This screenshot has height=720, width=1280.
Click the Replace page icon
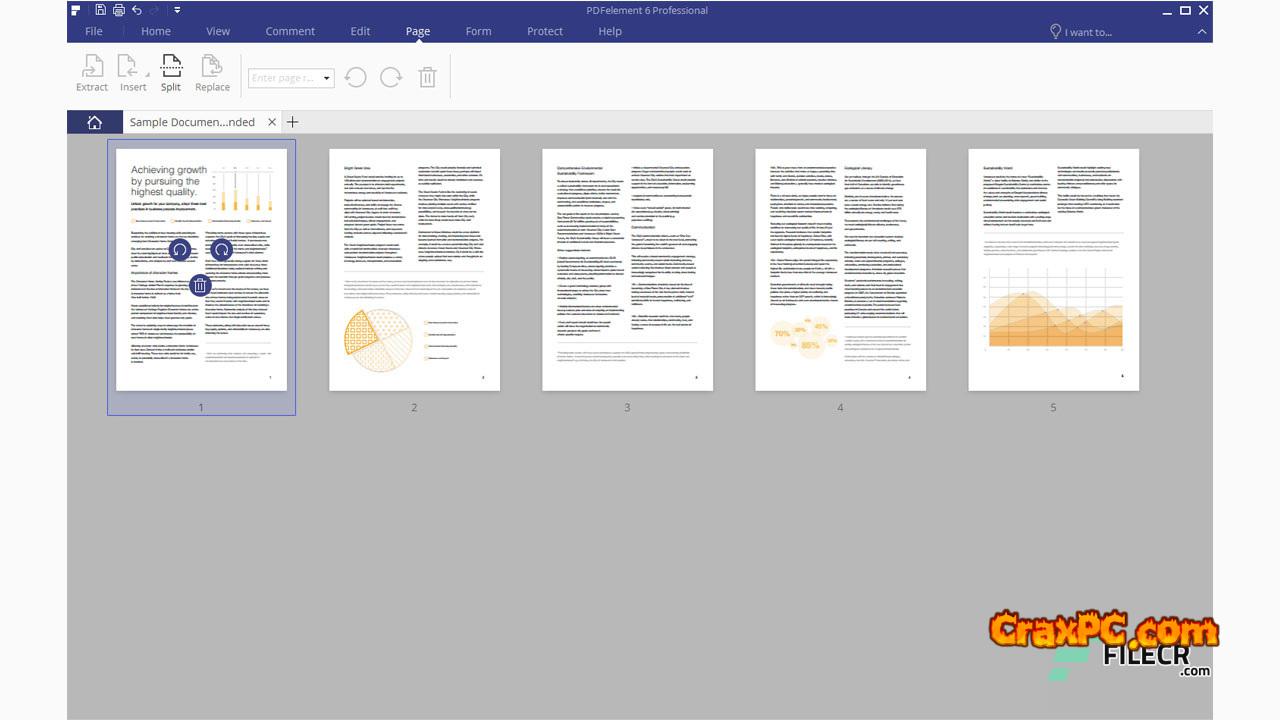point(212,73)
